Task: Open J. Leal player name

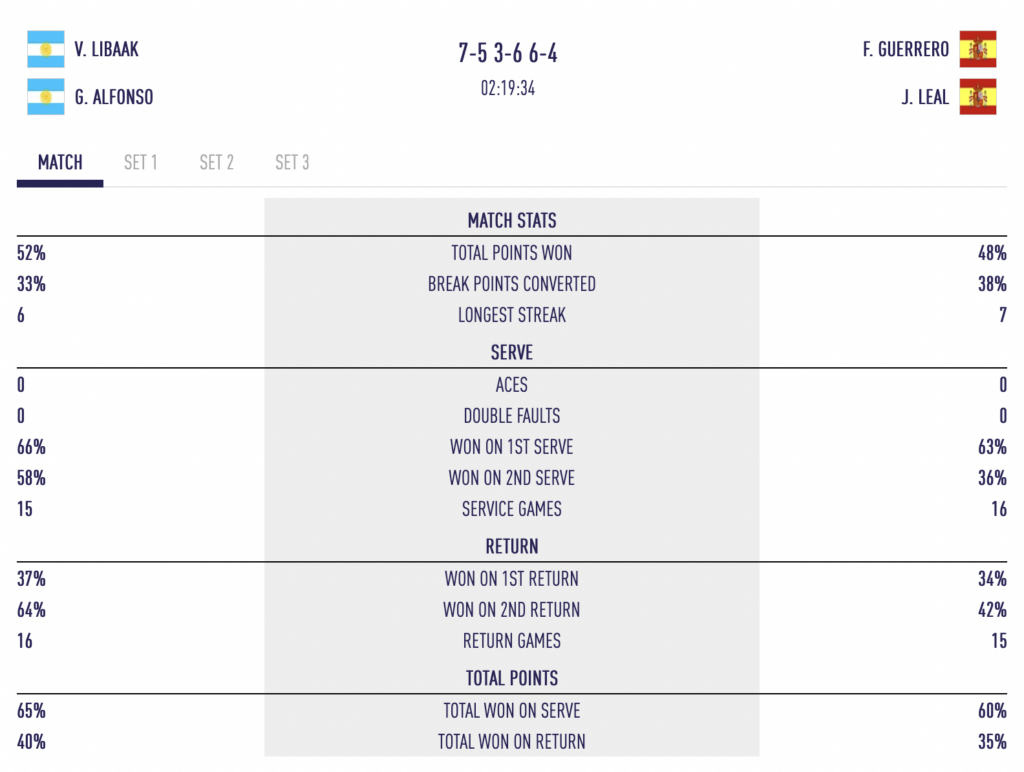Action: (925, 97)
